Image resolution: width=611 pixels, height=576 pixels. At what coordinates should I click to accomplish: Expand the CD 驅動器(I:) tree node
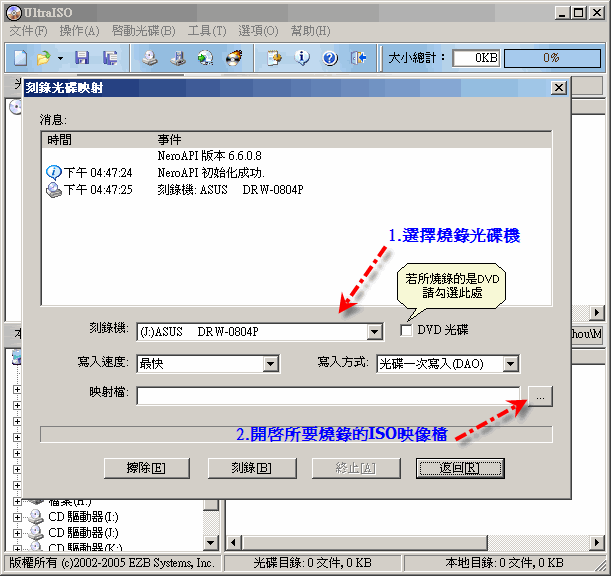tap(17, 516)
